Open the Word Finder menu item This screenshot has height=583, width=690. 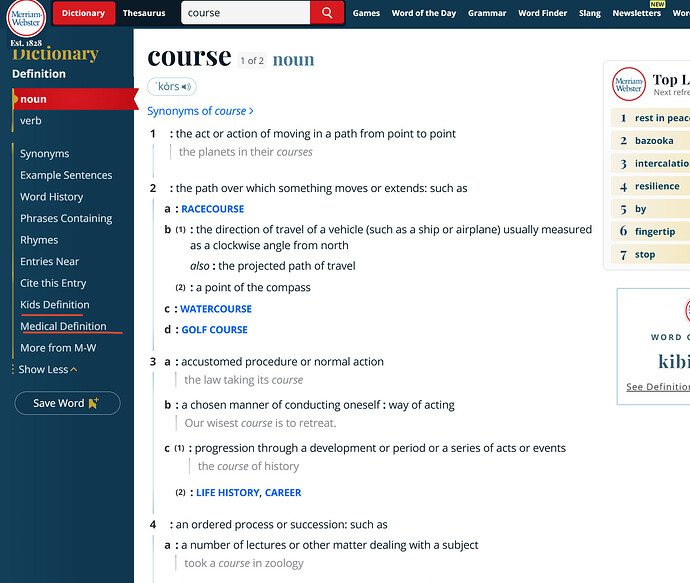coord(543,13)
